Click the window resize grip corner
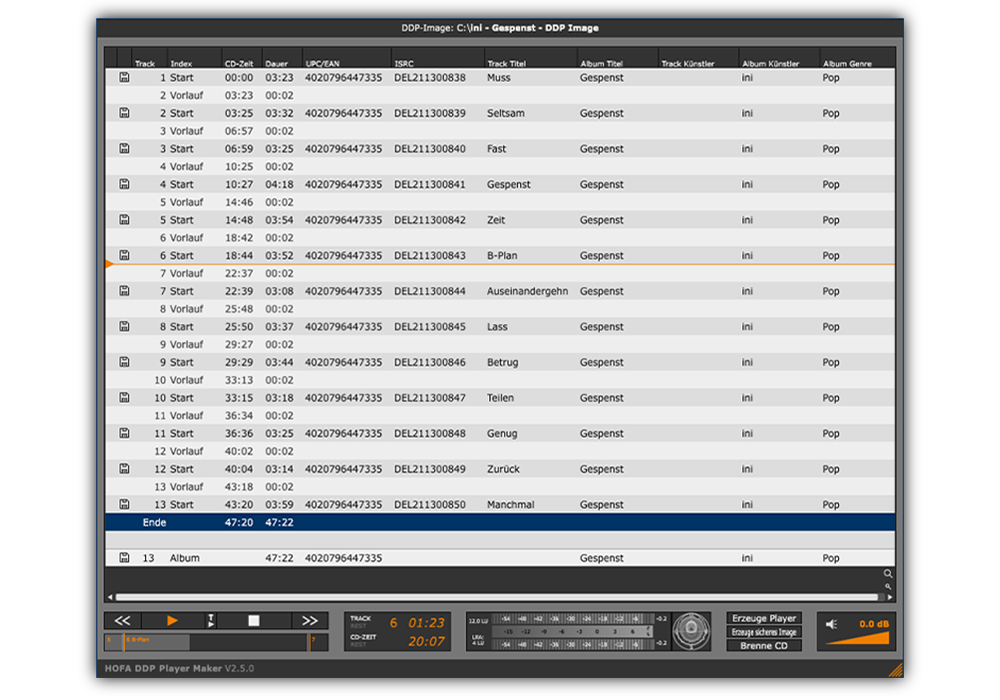The width and height of the screenshot is (1000, 700). [896, 670]
